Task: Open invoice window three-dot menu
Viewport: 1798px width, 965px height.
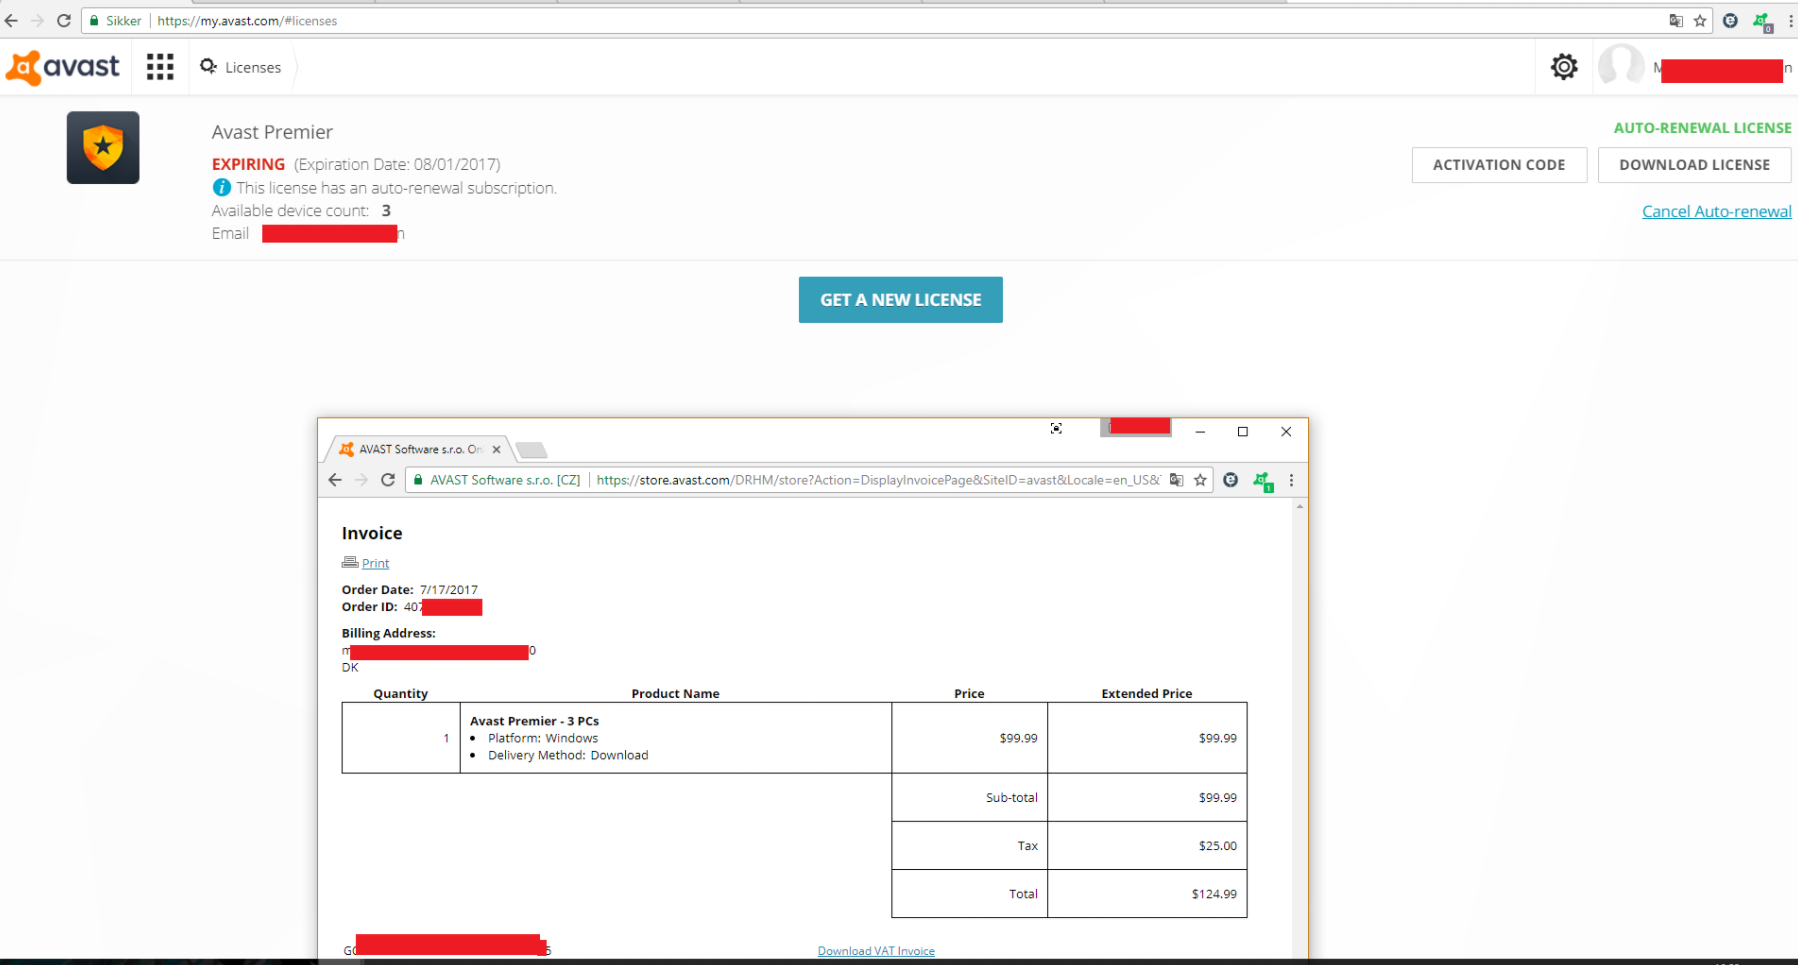Action: pos(1291,480)
